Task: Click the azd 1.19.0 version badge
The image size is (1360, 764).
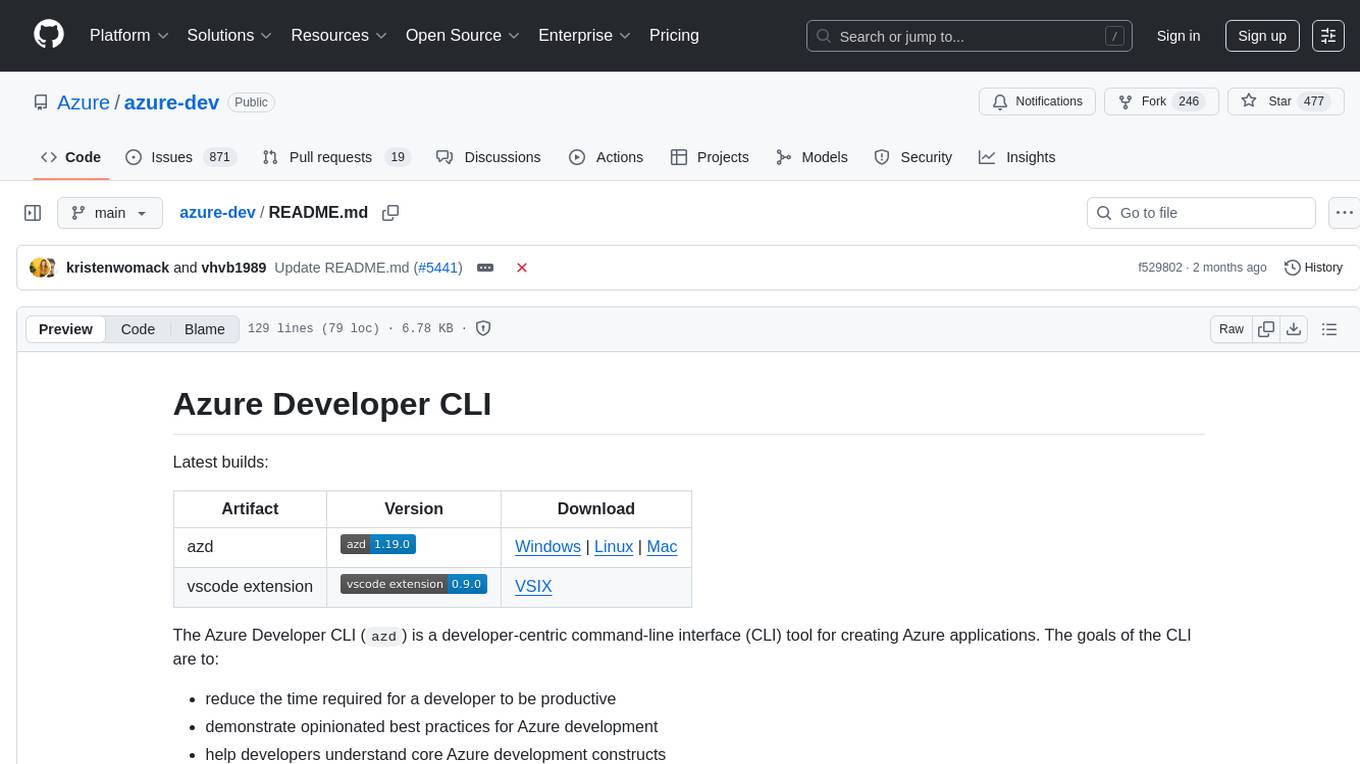Action: (x=378, y=544)
